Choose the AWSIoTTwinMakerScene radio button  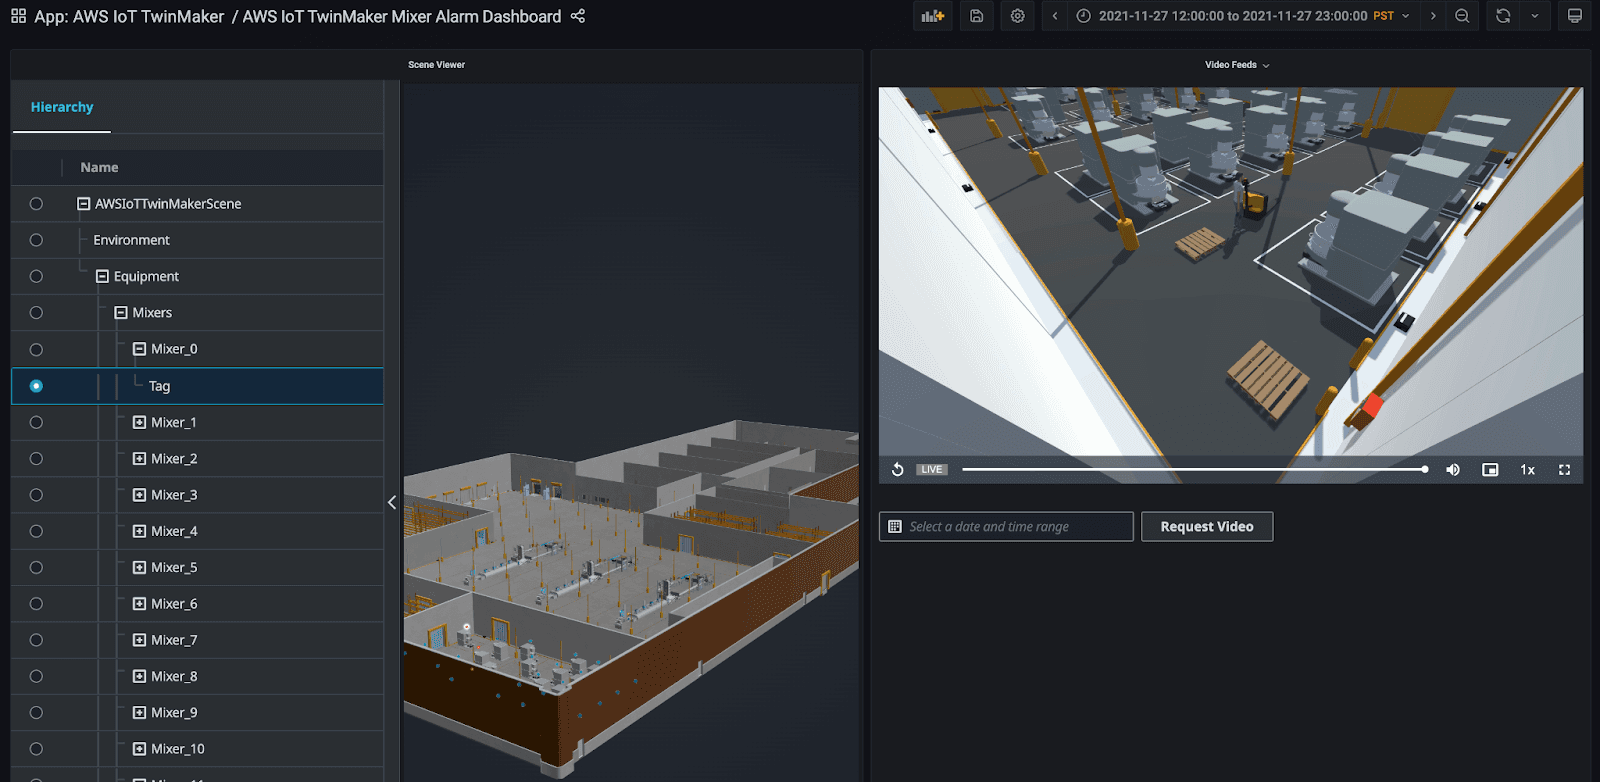36,204
